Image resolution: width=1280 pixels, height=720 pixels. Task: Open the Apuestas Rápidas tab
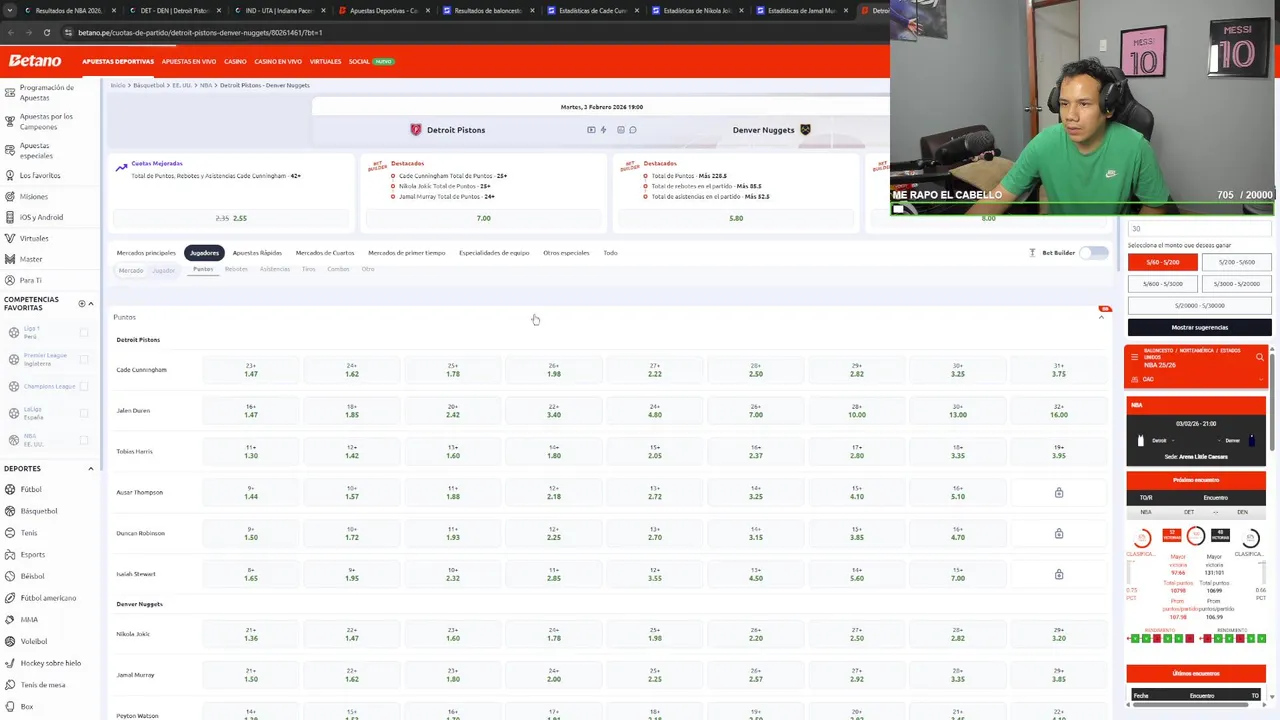pos(257,253)
